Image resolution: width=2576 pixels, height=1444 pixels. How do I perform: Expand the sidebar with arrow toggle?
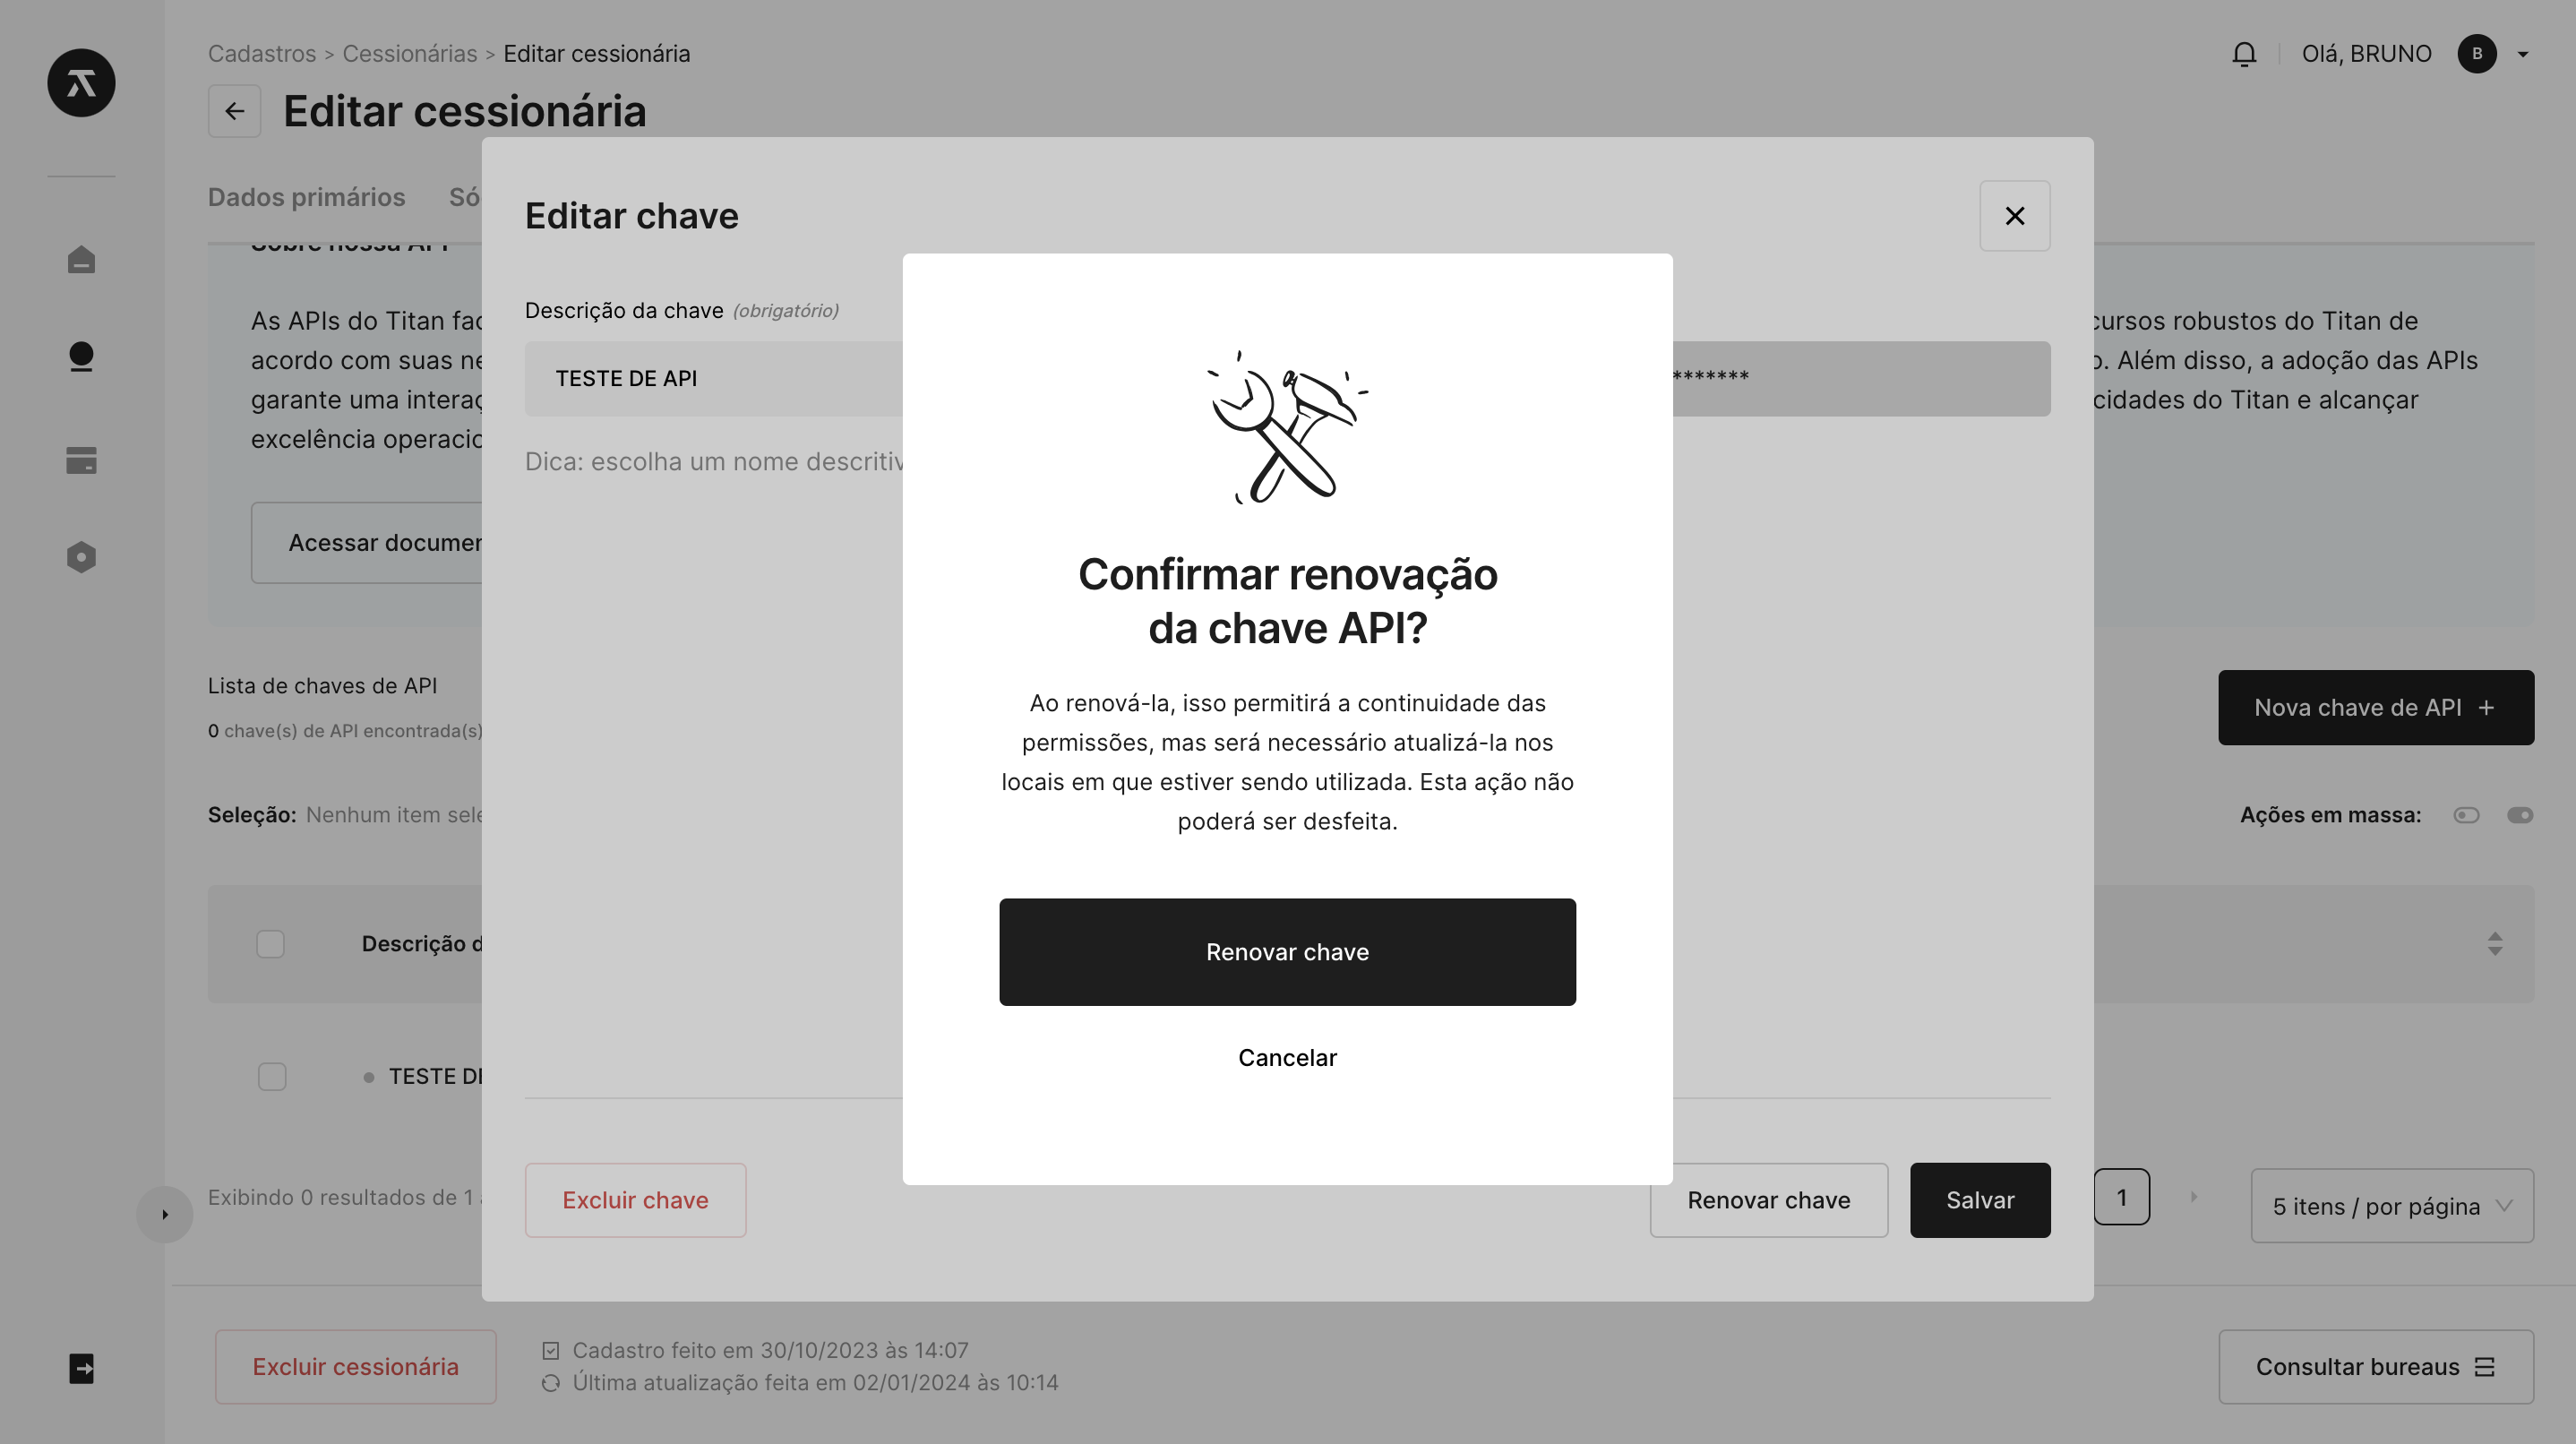[x=165, y=1215]
